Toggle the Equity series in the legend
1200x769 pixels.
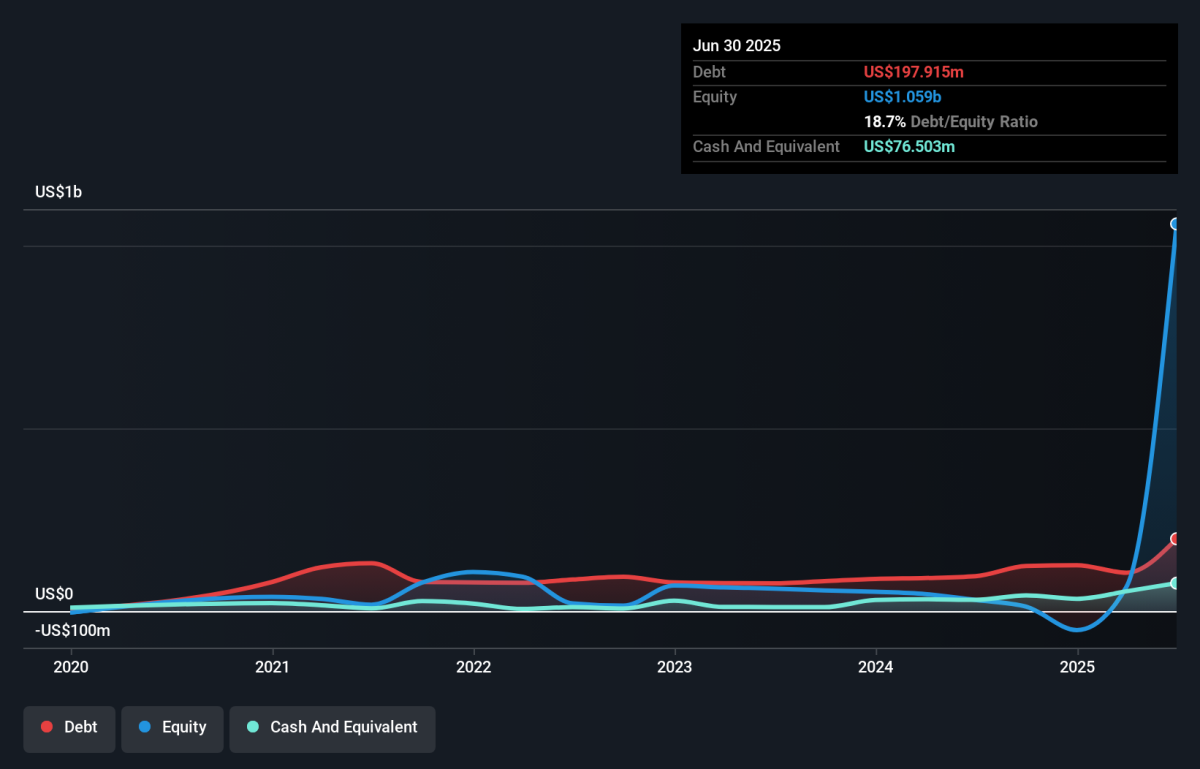(x=172, y=727)
